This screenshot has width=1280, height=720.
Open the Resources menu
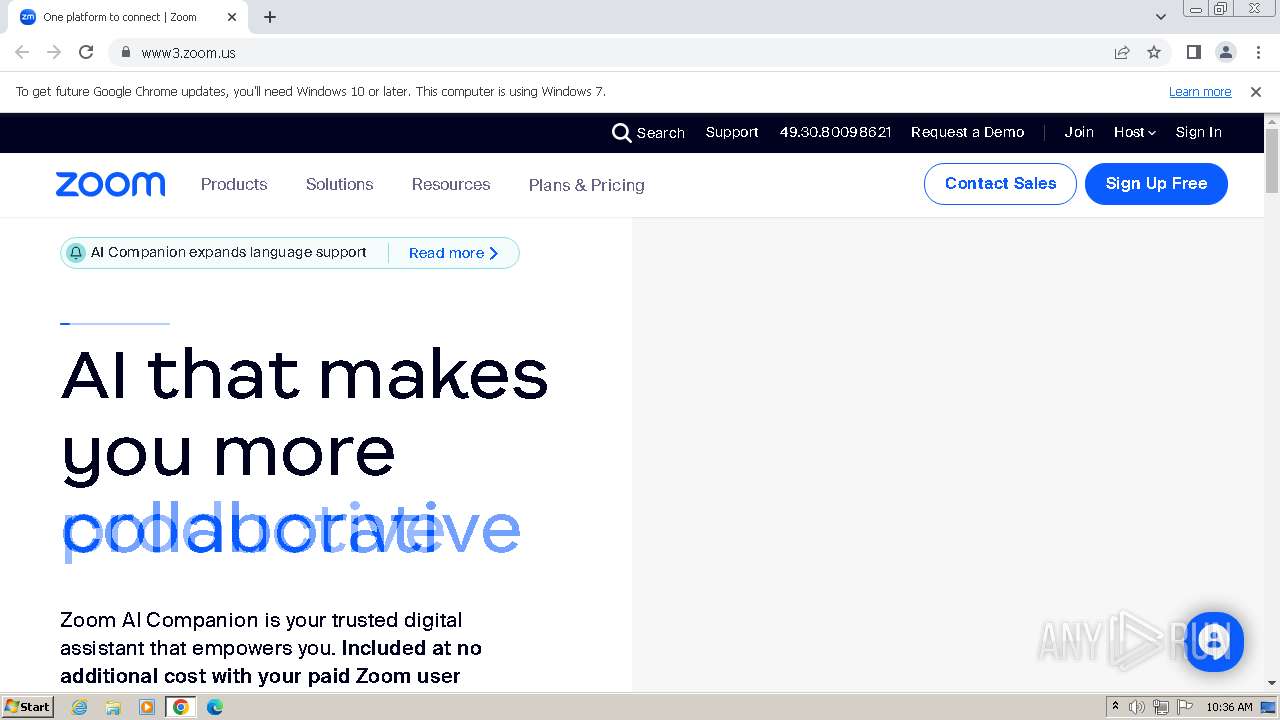[x=451, y=184]
